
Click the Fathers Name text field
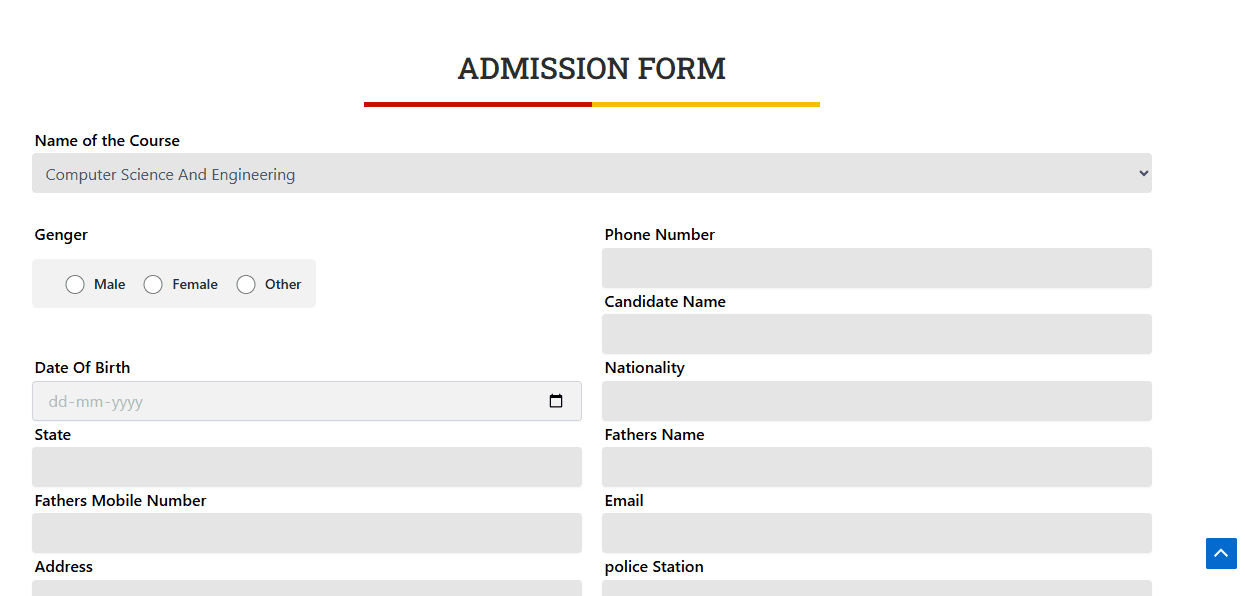coord(876,467)
